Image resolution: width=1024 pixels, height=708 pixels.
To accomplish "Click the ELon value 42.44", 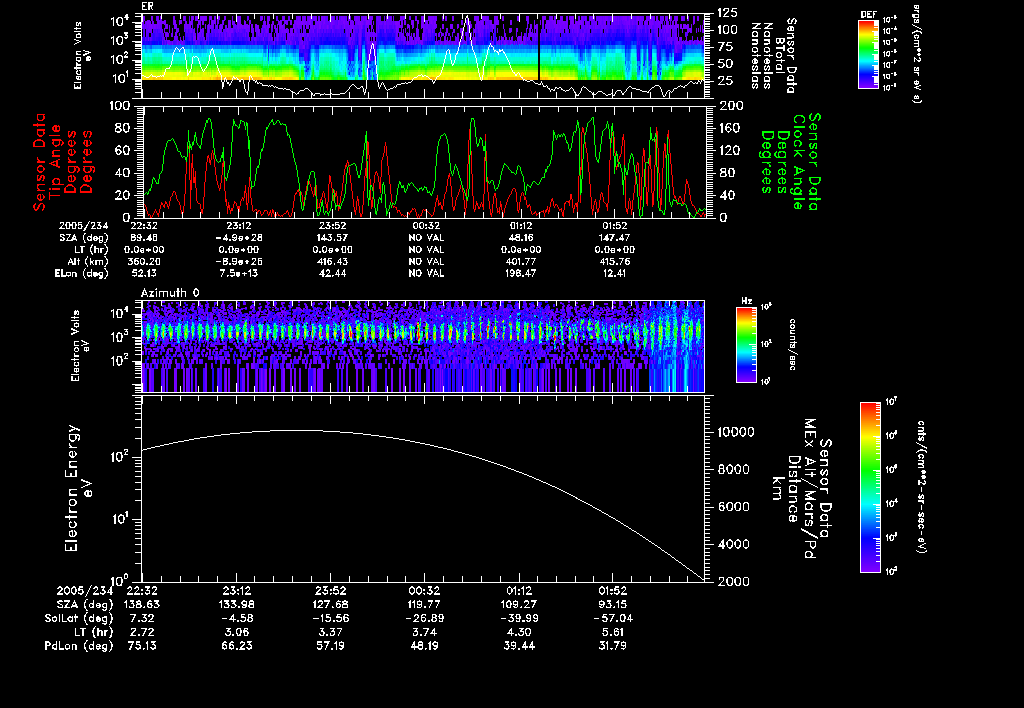I will (332, 274).
